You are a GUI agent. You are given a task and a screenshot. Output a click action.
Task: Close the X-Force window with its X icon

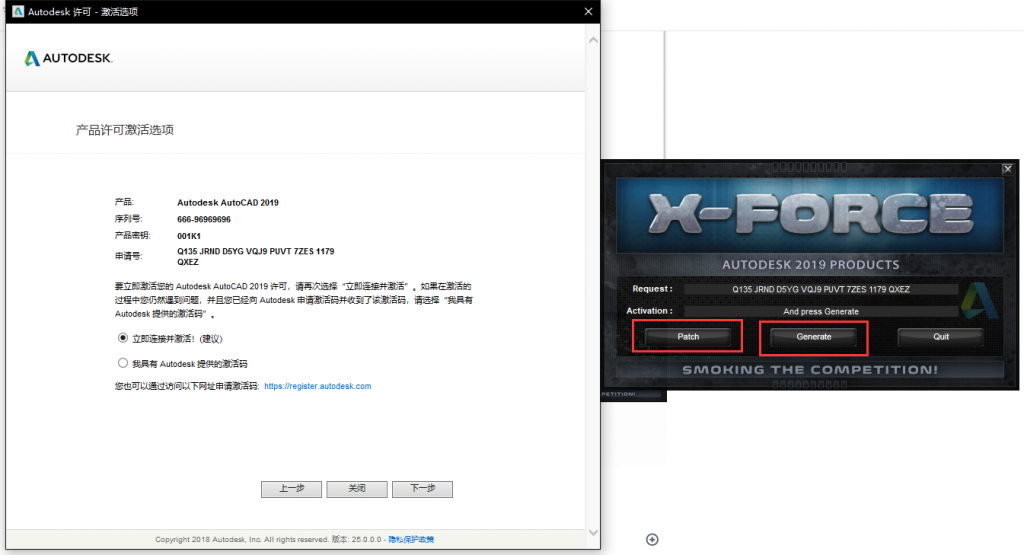[1007, 169]
